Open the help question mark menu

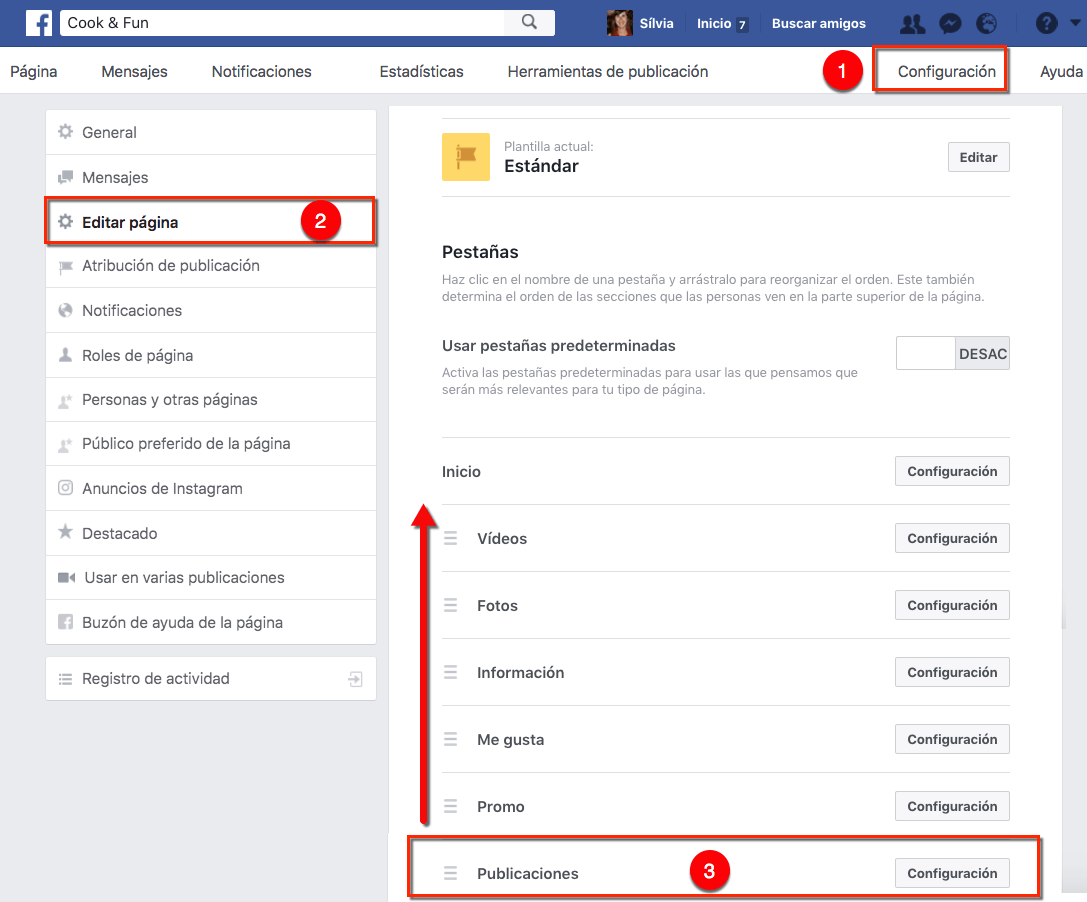1046,22
